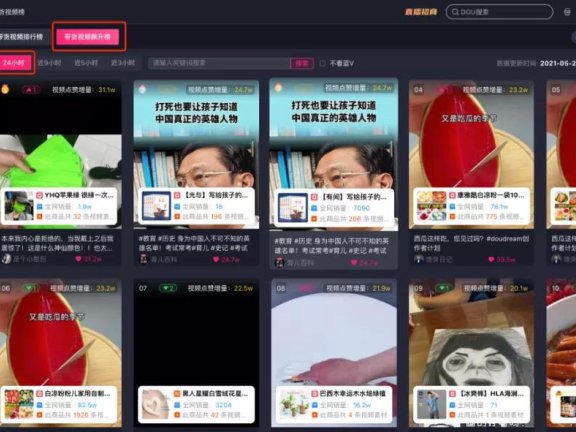The image size is (576, 432).
Task: Open product link 巴西木幸运木水培绿植
Action: 352,394
